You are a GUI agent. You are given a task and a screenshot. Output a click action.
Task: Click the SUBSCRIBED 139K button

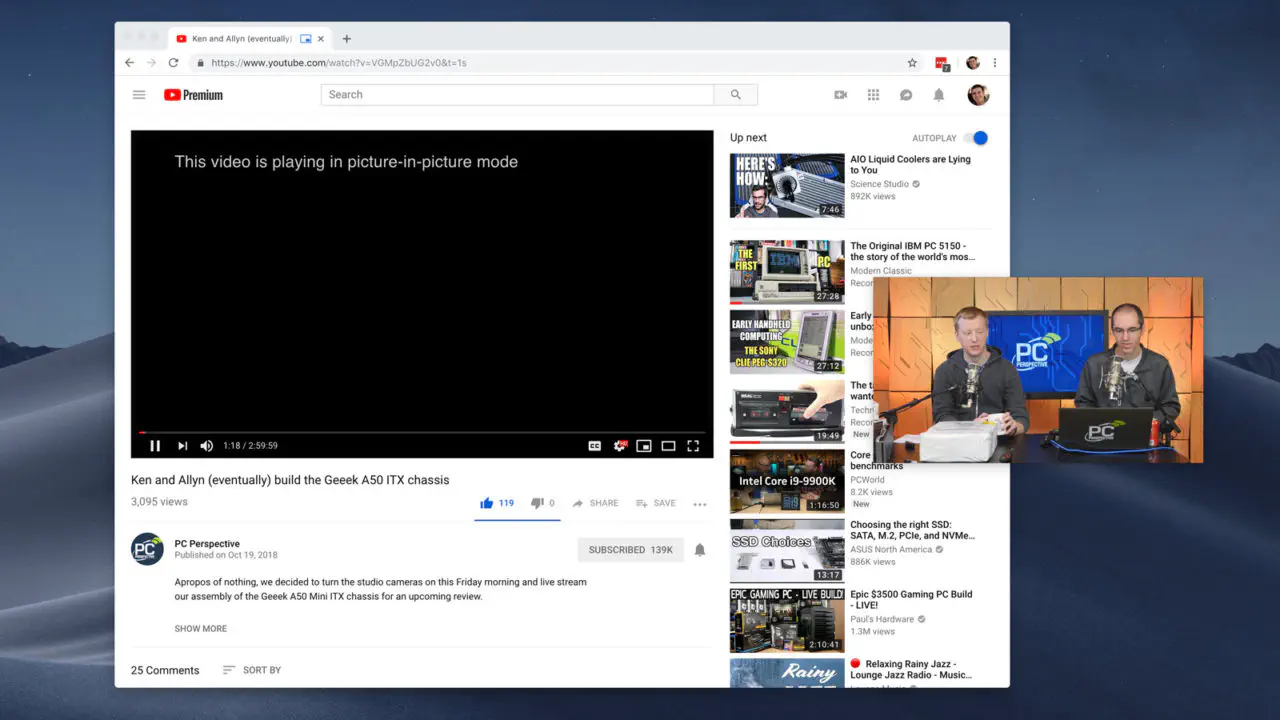[x=630, y=550]
